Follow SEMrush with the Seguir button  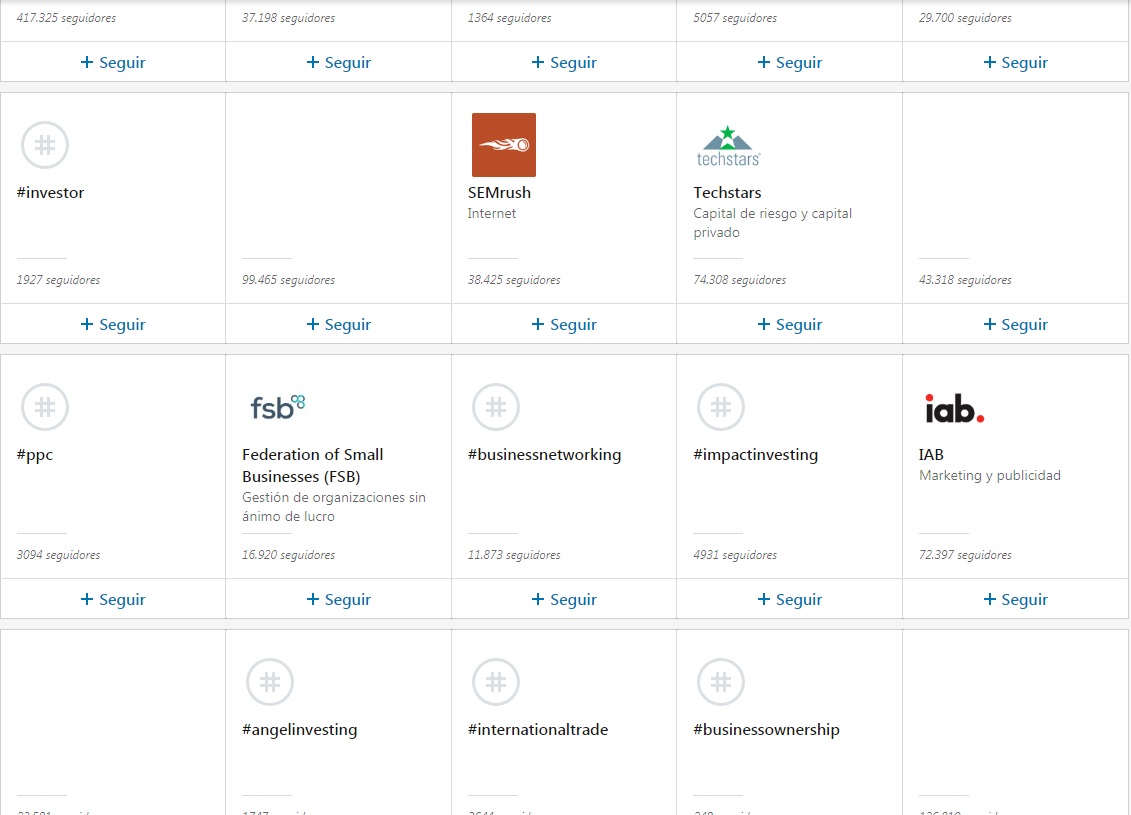(x=564, y=324)
